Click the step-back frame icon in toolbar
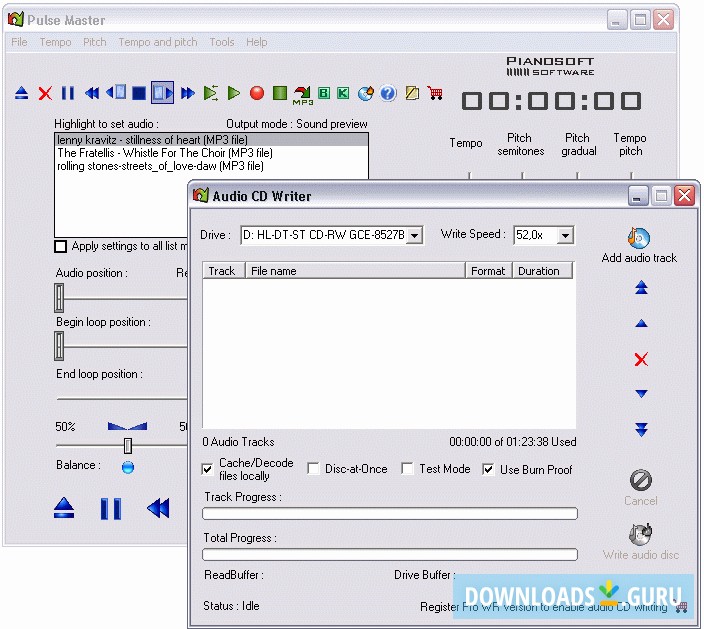 [116, 92]
